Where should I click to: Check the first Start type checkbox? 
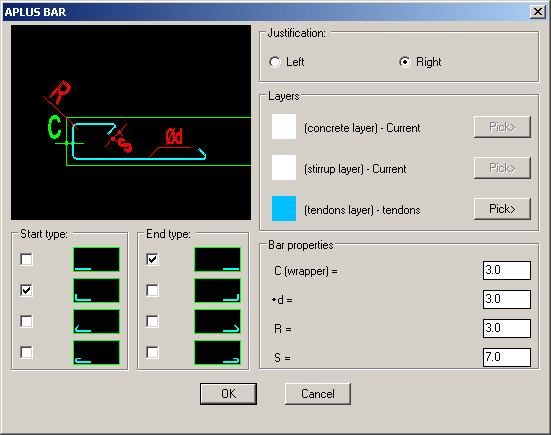pyautogui.click(x=26, y=259)
